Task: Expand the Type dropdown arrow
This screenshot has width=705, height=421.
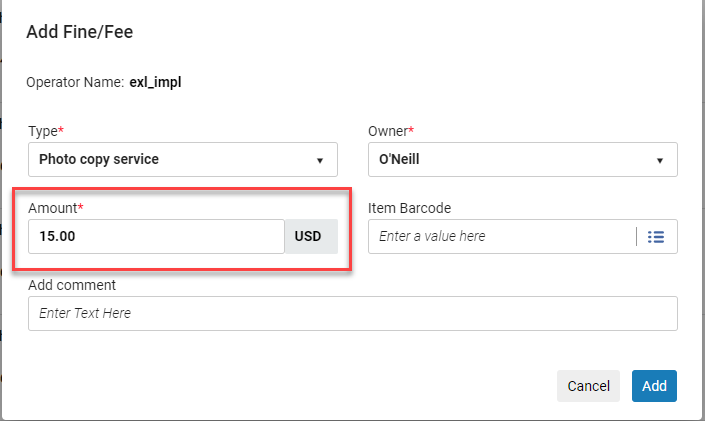Action: tap(320, 160)
